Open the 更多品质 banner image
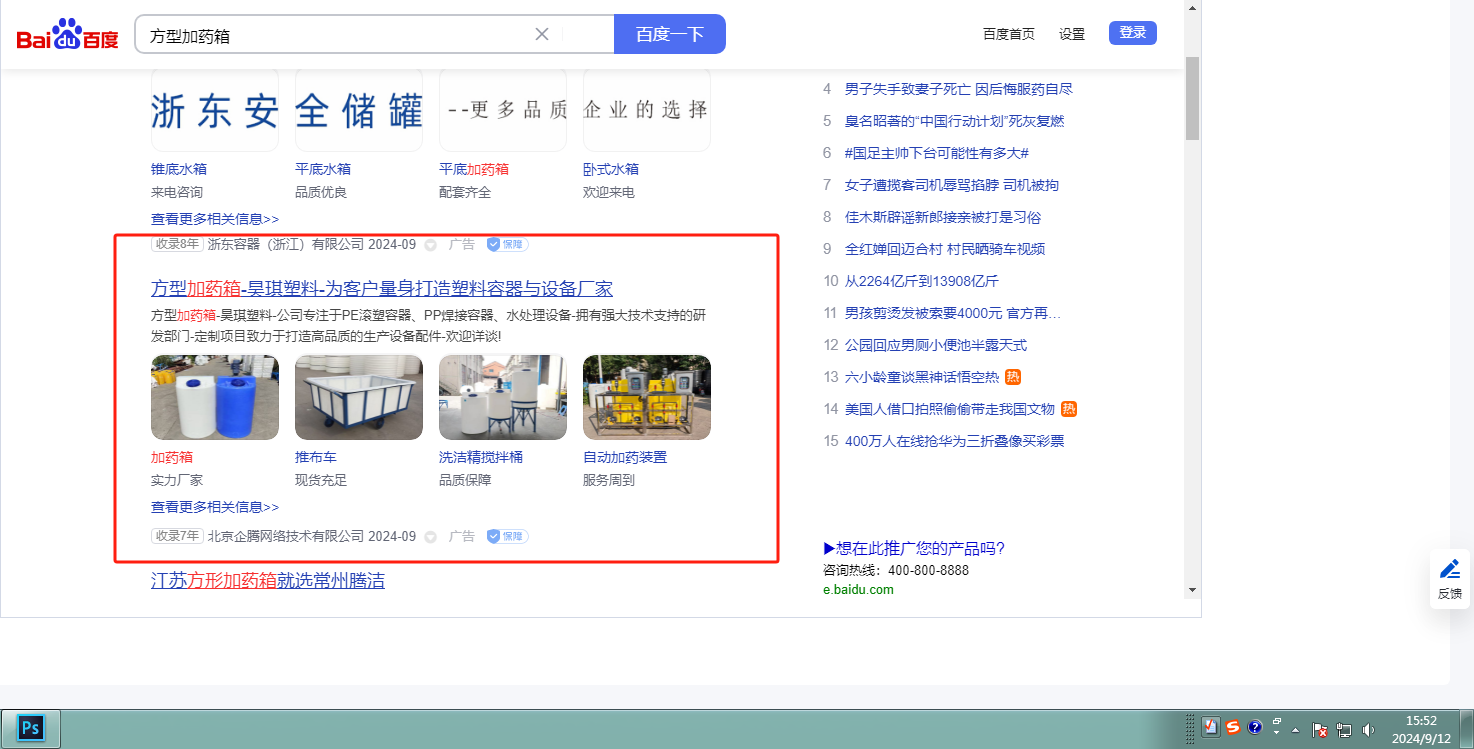This screenshot has width=1474, height=749. [503, 110]
